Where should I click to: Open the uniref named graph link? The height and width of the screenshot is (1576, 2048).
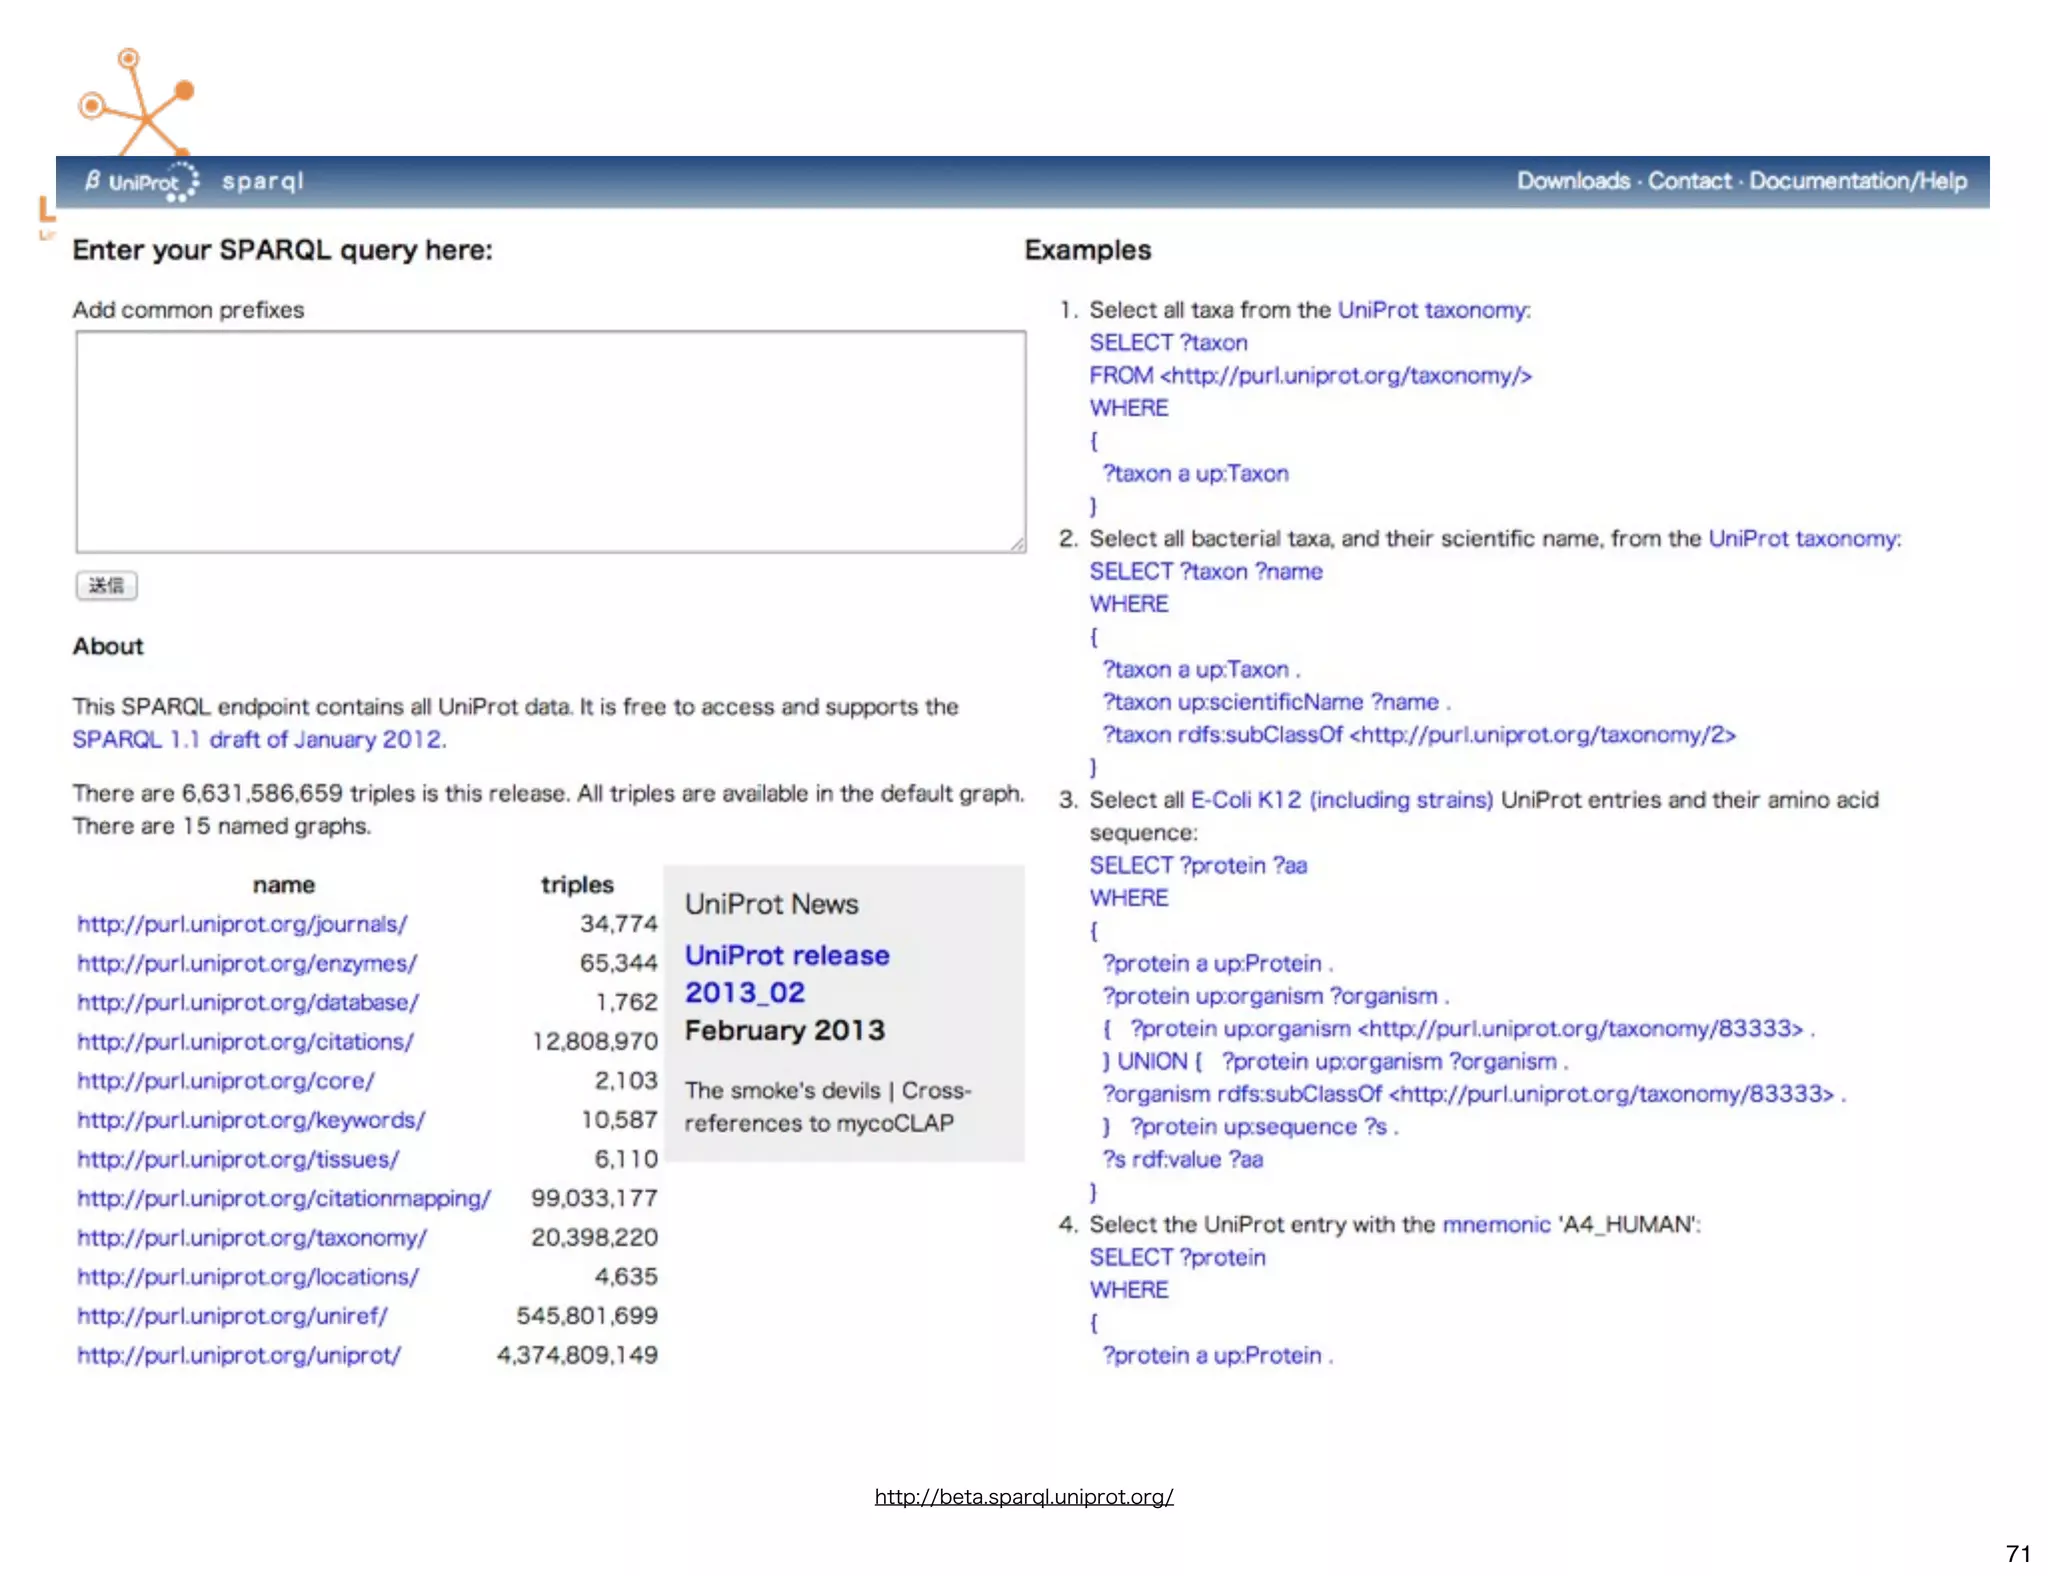pos(232,1316)
